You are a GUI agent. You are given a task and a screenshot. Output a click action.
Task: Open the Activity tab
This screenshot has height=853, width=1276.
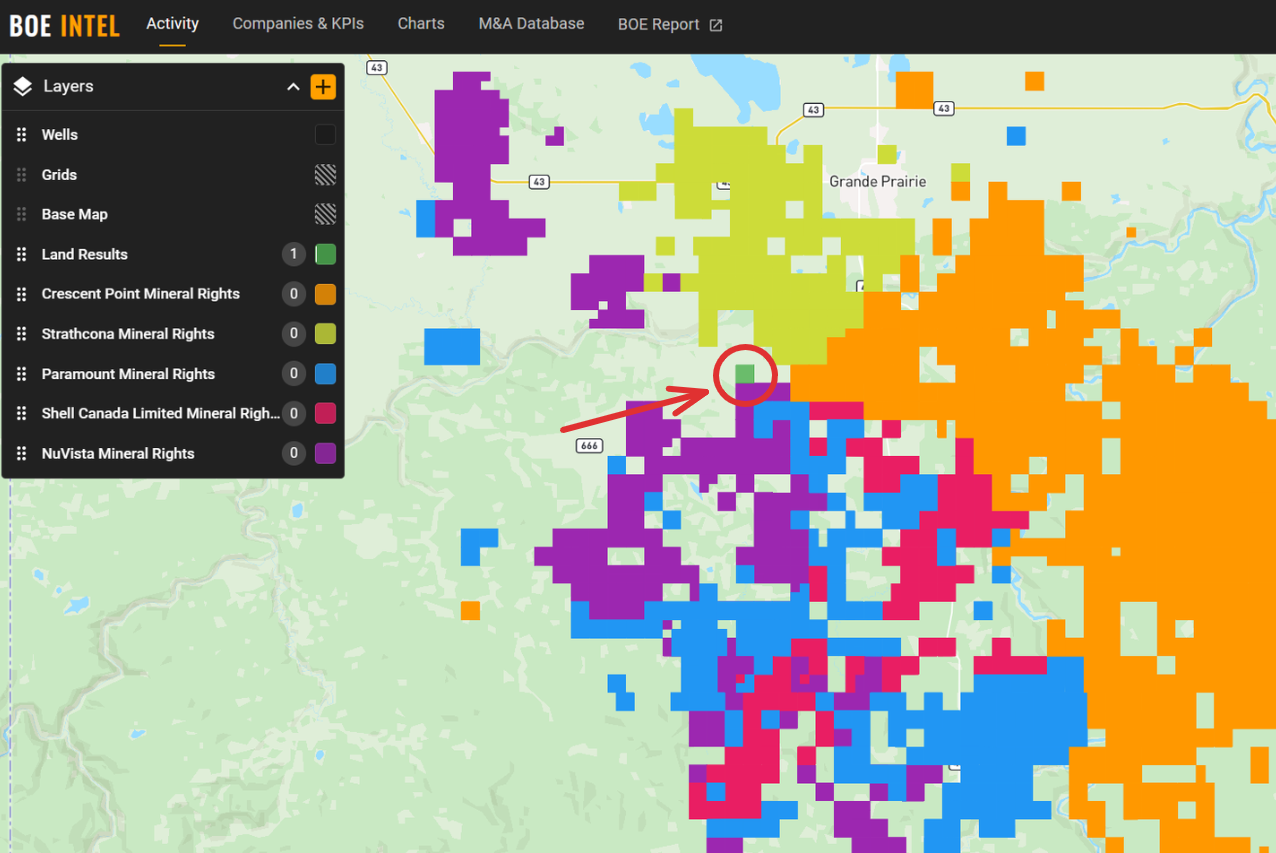pyautogui.click(x=173, y=23)
